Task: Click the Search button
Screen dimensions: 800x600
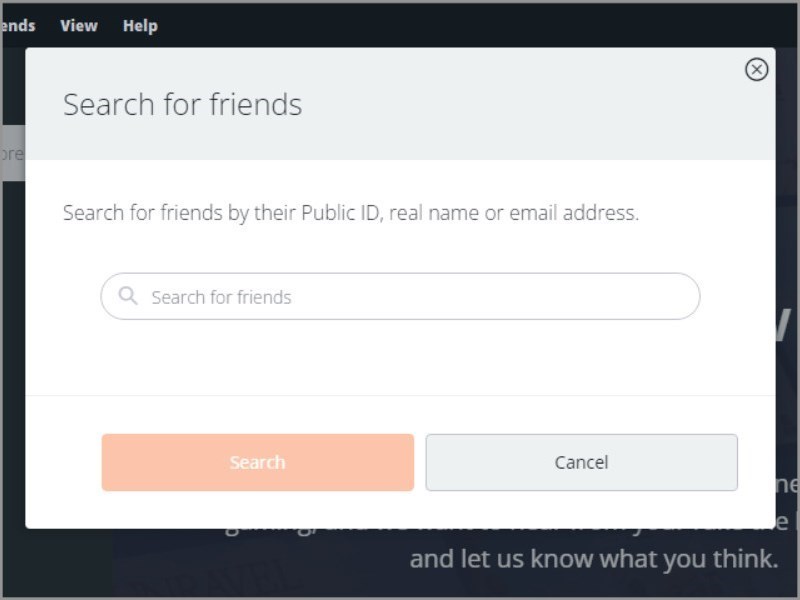Action: (257, 462)
